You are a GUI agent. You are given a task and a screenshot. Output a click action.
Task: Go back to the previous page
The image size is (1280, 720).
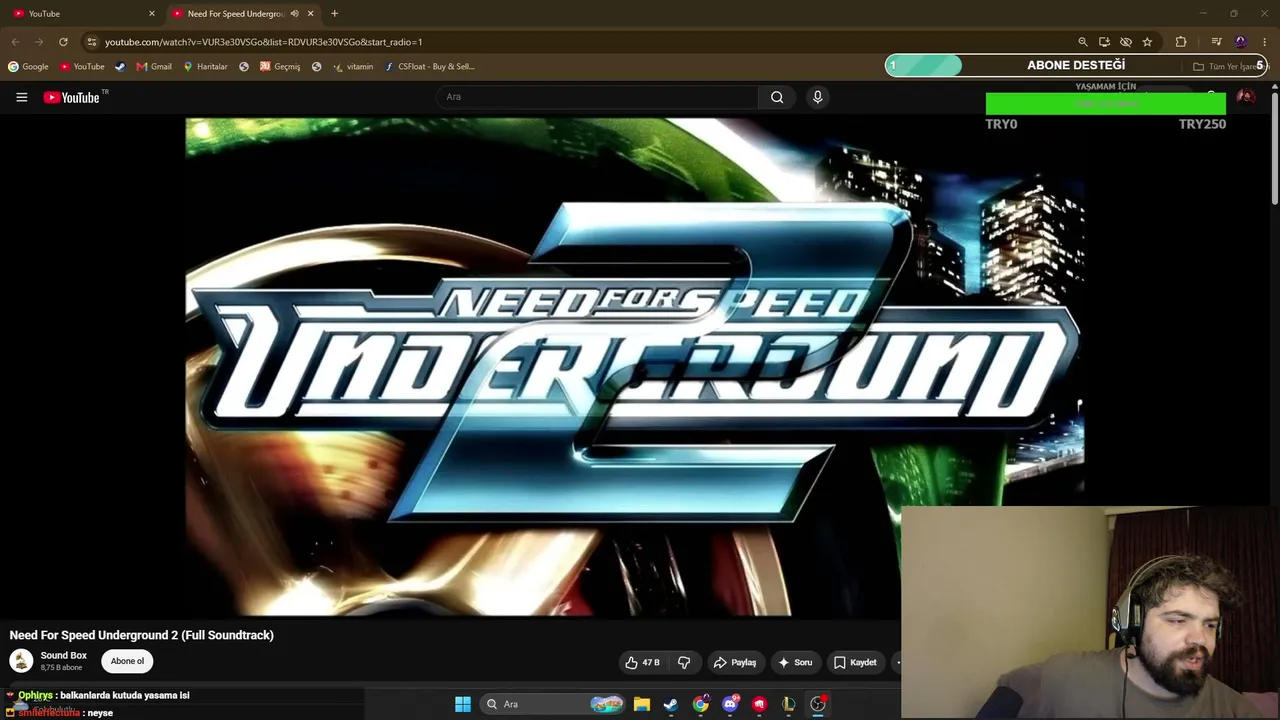pyautogui.click(x=15, y=42)
